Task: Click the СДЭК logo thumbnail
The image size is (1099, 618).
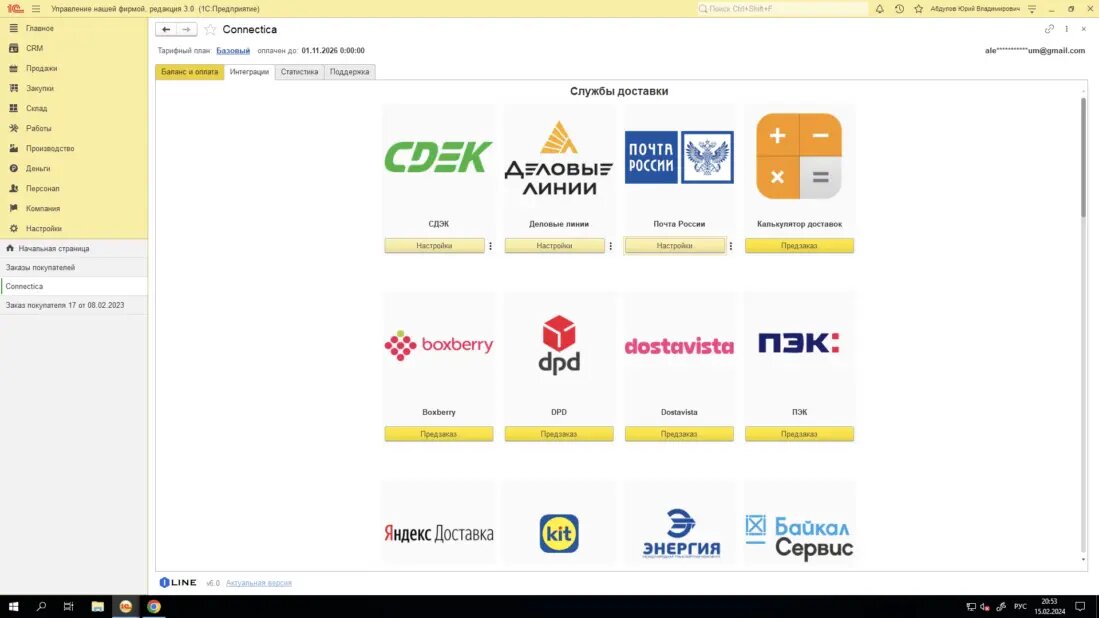Action: coord(439,156)
